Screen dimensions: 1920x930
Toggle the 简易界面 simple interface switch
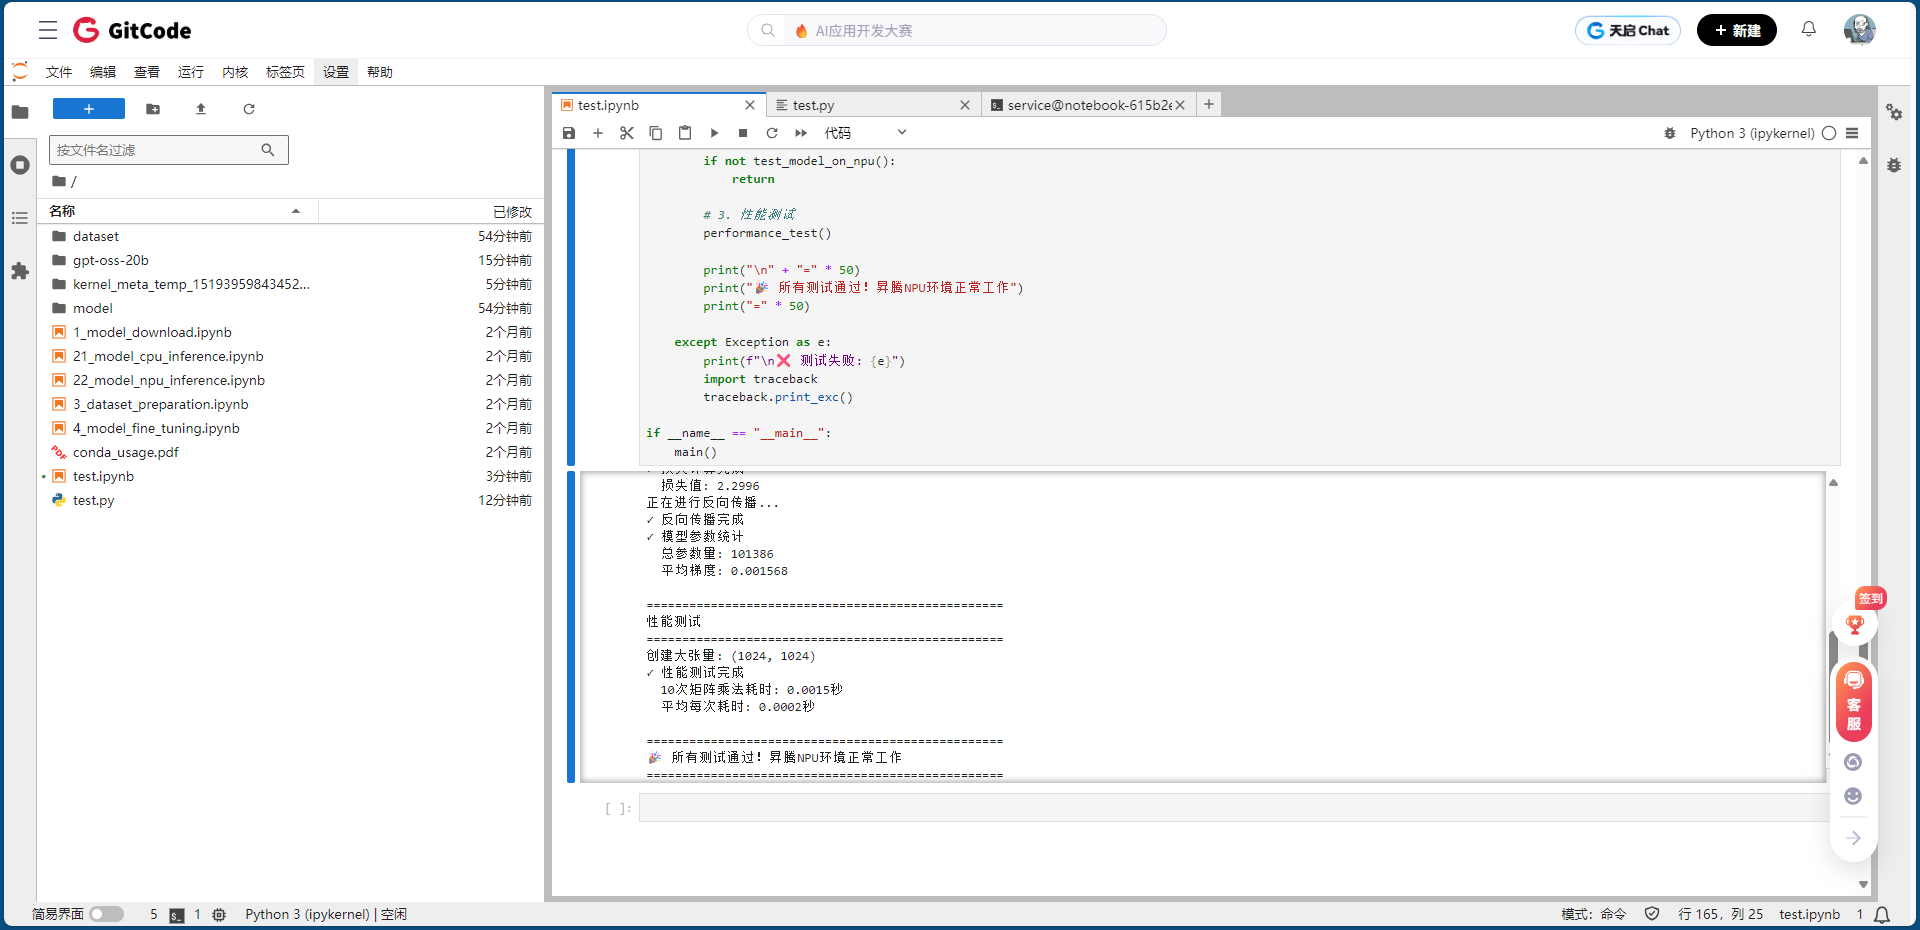(x=106, y=914)
